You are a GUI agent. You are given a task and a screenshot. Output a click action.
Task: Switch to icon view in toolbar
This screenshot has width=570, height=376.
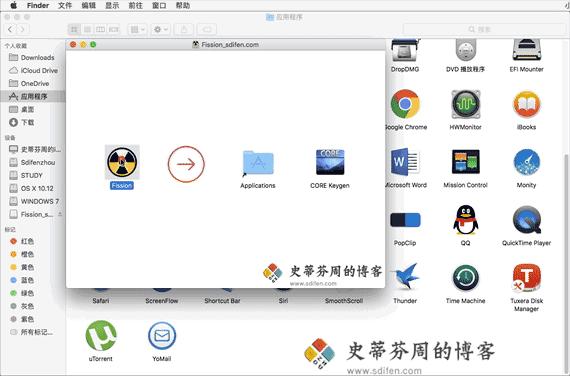coord(74,29)
